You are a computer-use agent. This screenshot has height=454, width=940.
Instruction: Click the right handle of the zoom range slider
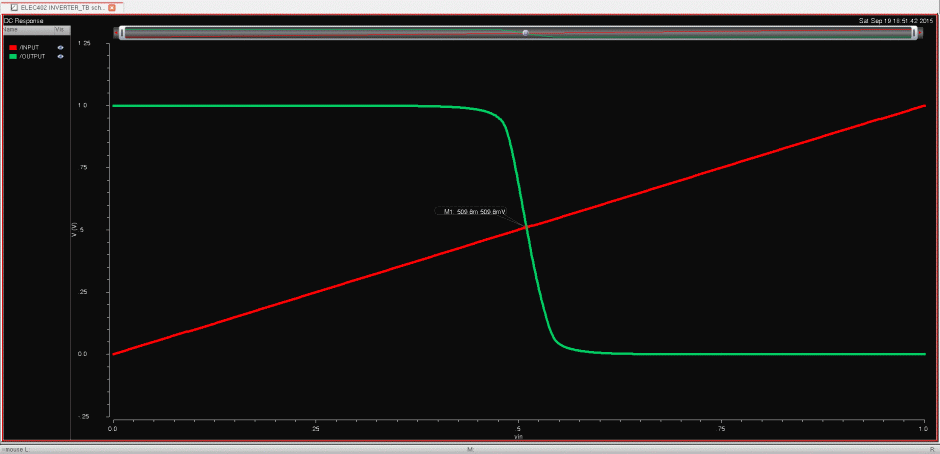coord(914,33)
